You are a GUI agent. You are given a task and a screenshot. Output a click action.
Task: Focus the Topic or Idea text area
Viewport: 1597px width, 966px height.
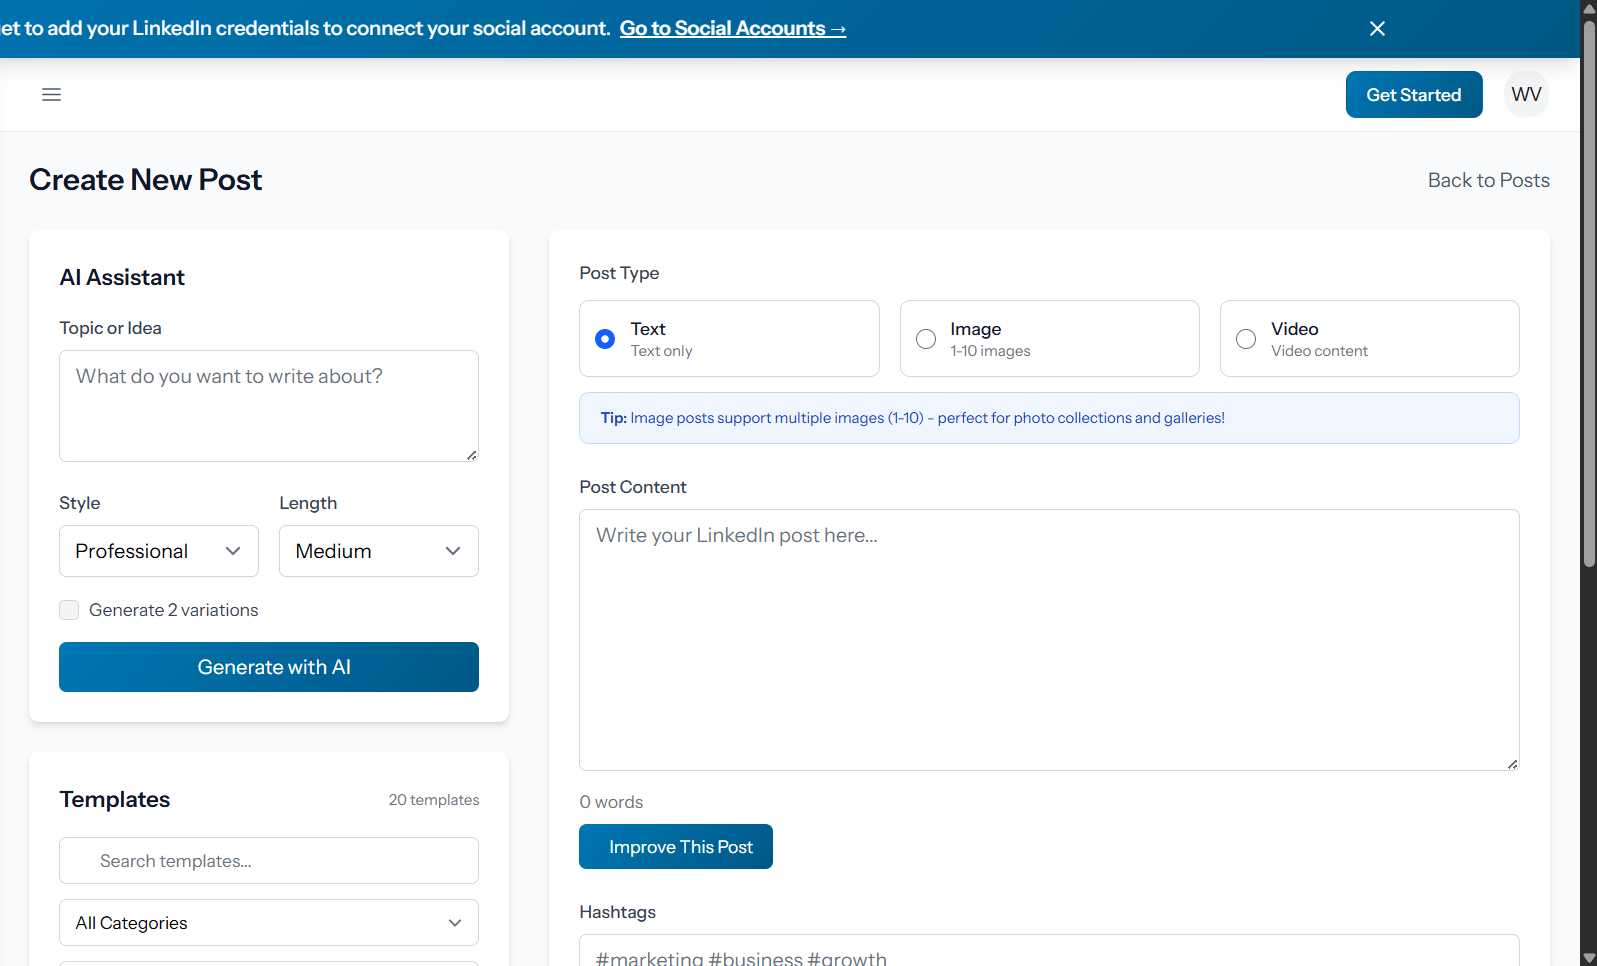(268, 405)
